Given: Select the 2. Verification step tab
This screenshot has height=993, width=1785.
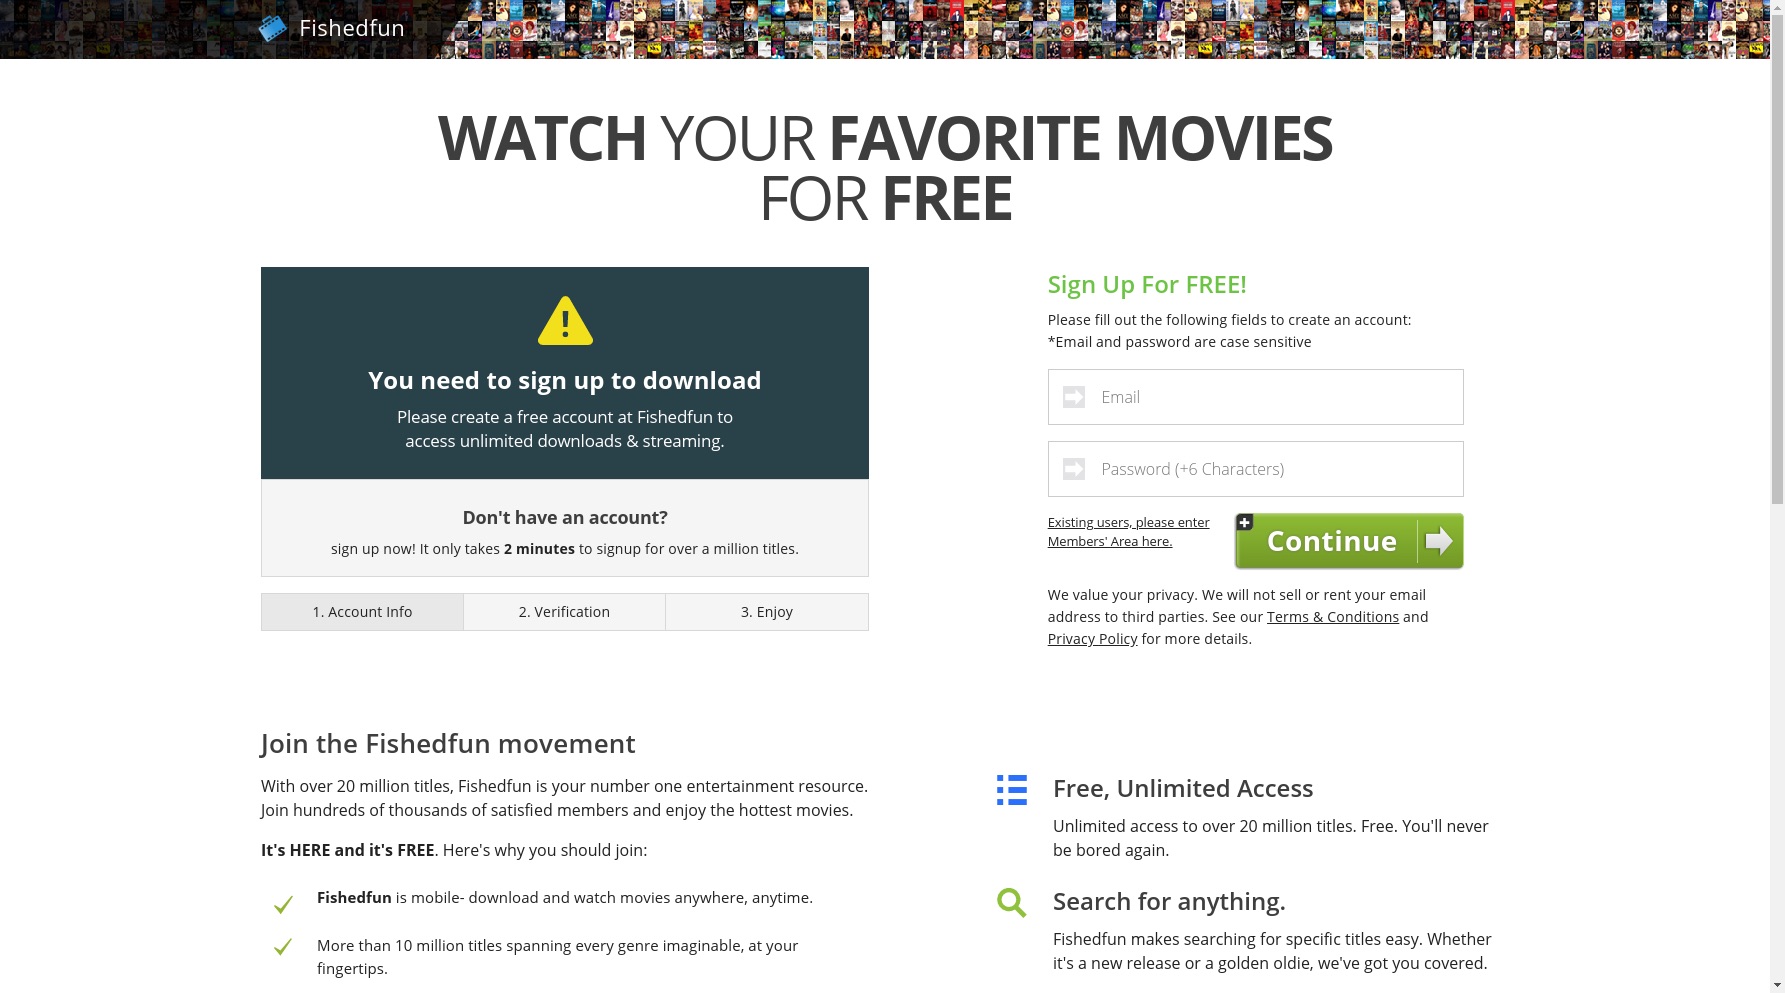Looking at the screenshot, I should pyautogui.click(x=564, y=612).
